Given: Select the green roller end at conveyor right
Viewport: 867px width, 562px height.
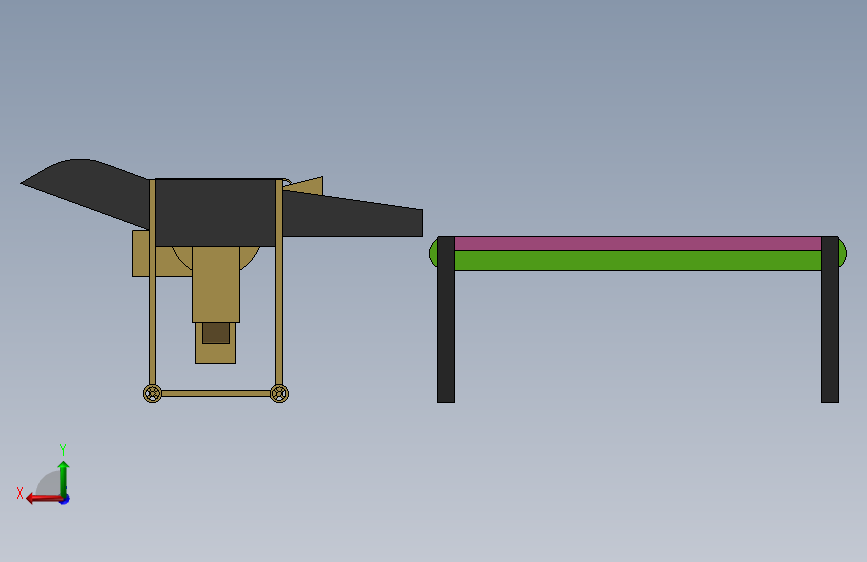Looking at the screenshot, I should 843,253.
